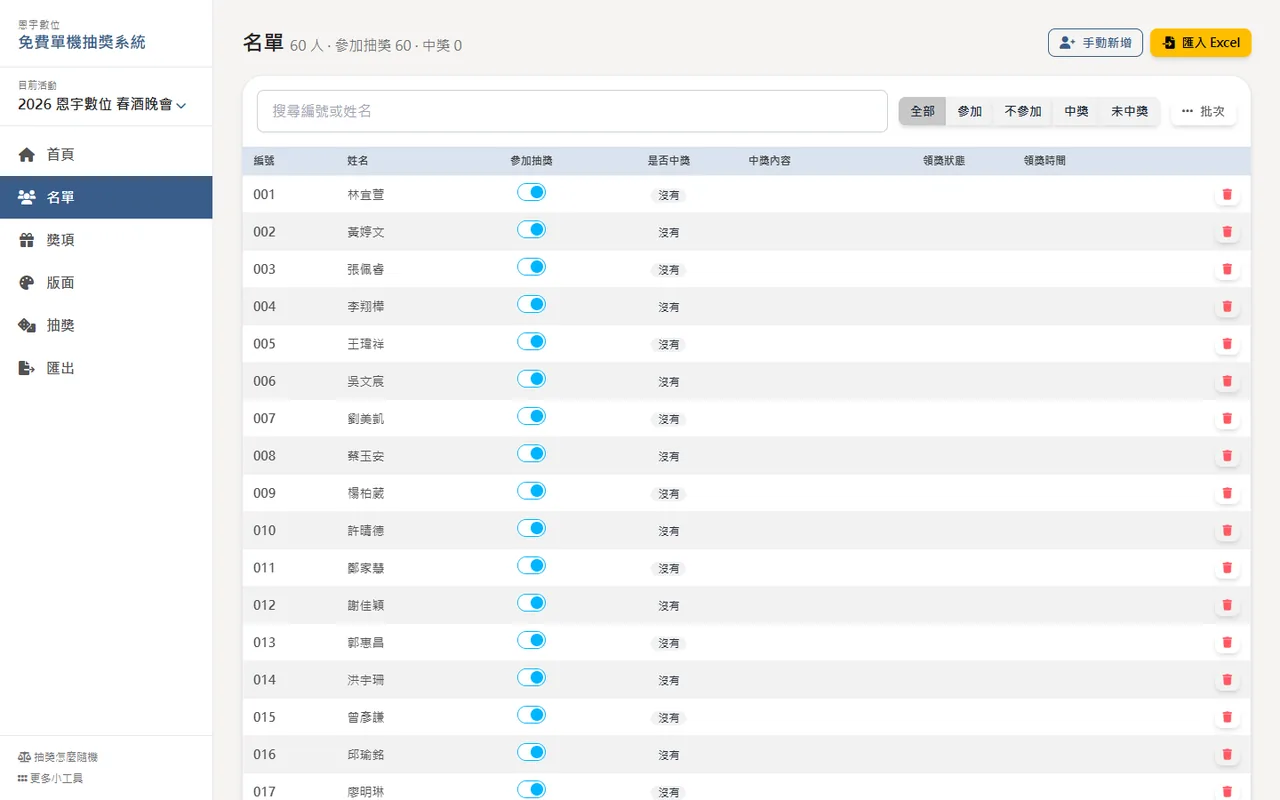Switch off 參加抽獎 for entry 008
The image size is (1280, 800).
tap(531, 453)
